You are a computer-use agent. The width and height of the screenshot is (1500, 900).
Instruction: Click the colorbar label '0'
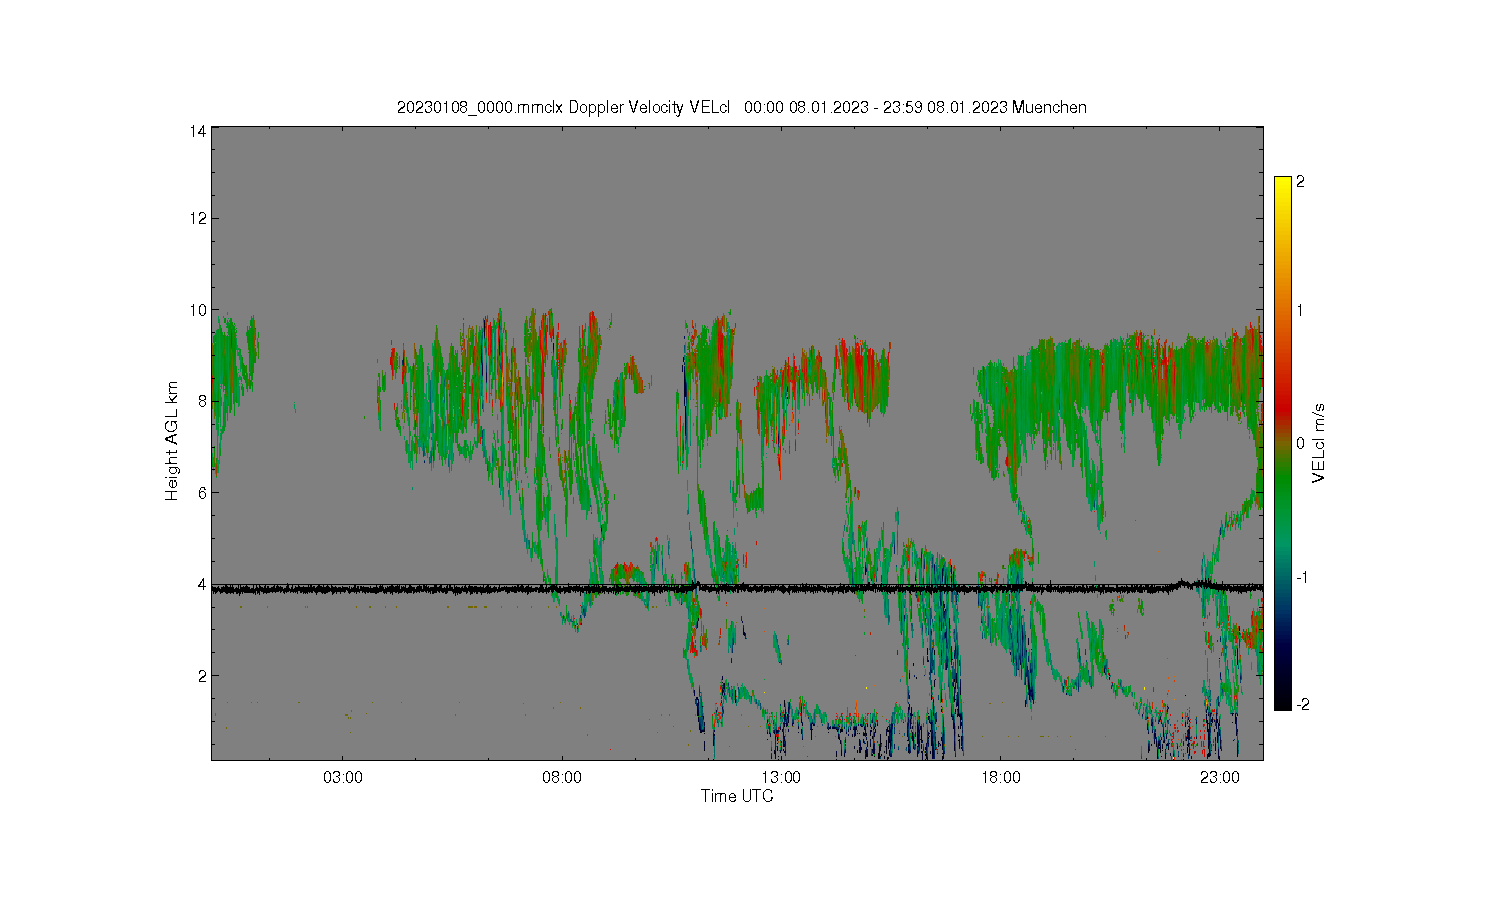click(x=1300, y=443)
